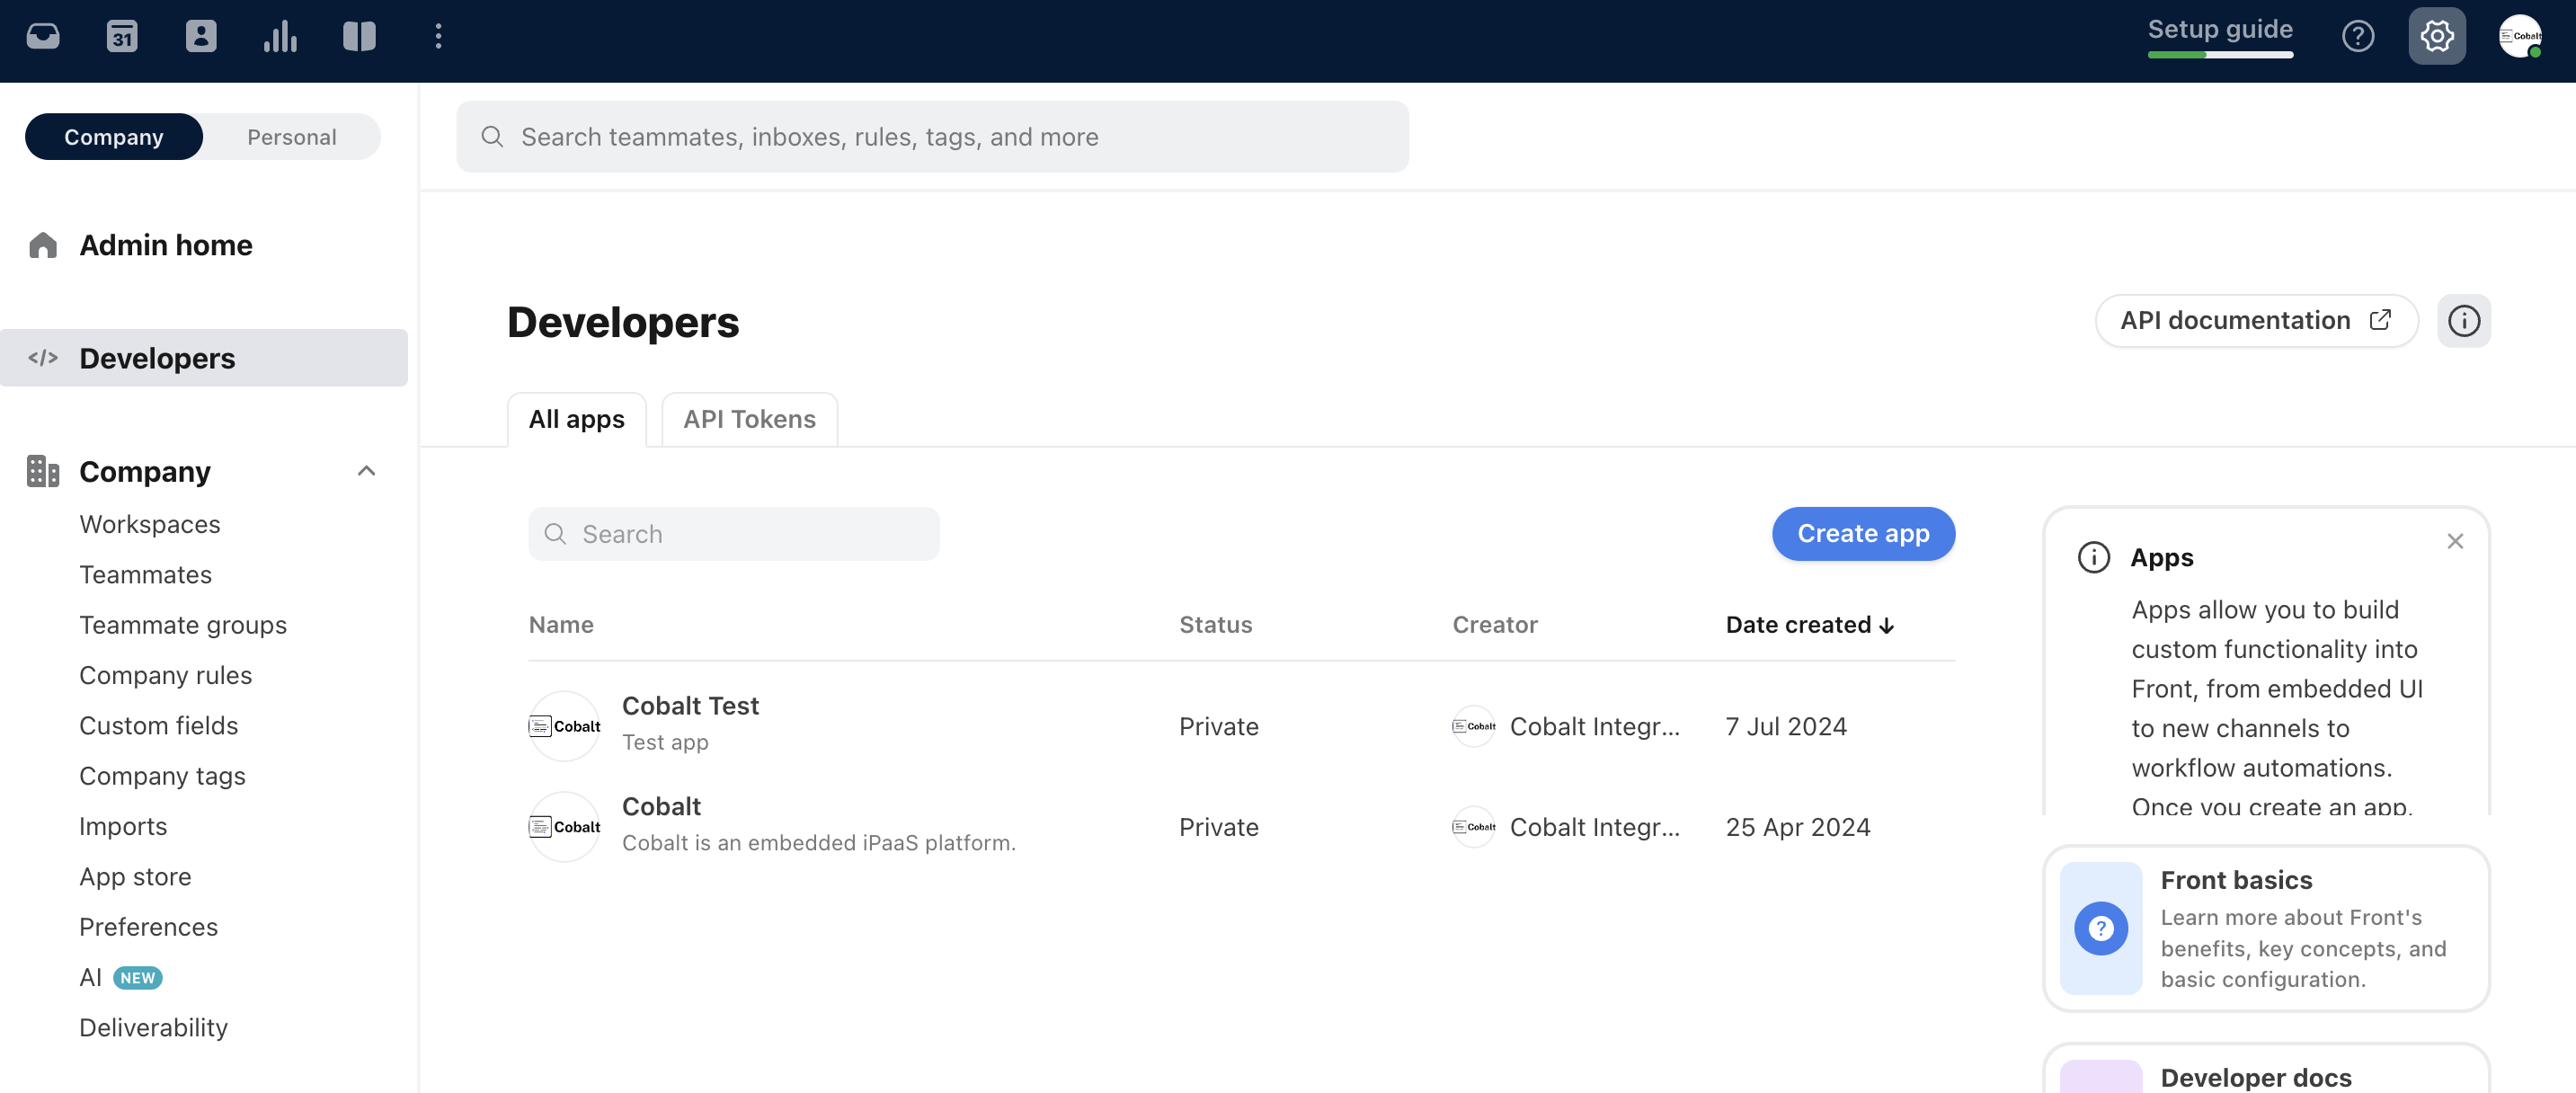
Task: Click the Create app button
Action: pyautogui.click(x=1862, y=533)
